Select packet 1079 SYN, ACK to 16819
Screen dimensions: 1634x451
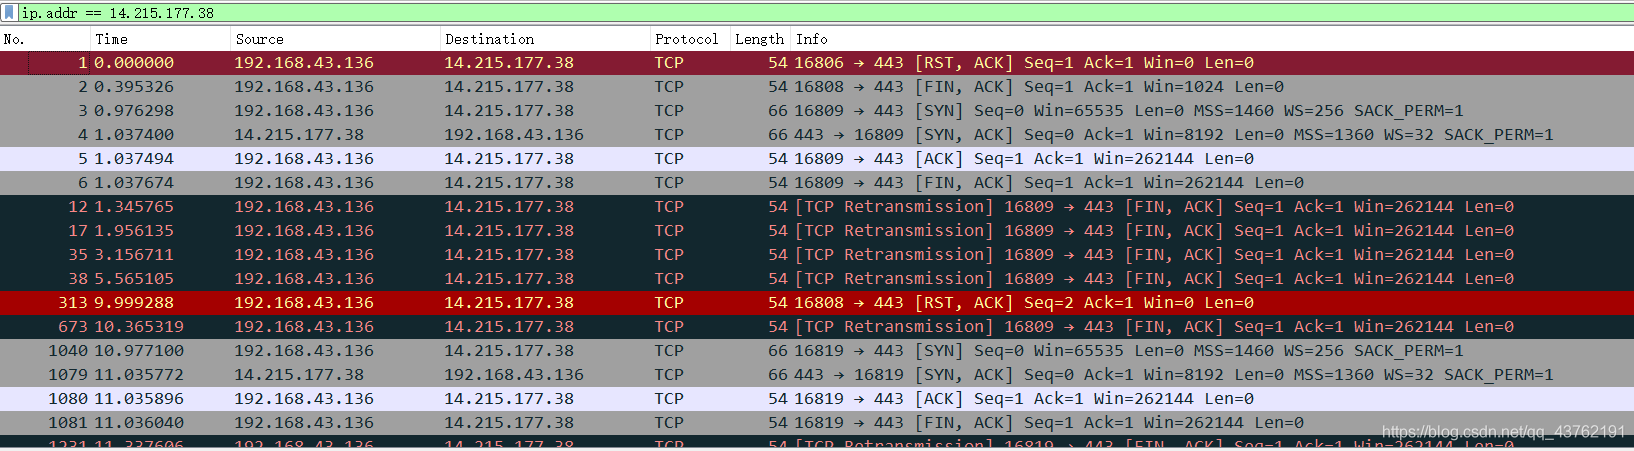tap(817, 375)
